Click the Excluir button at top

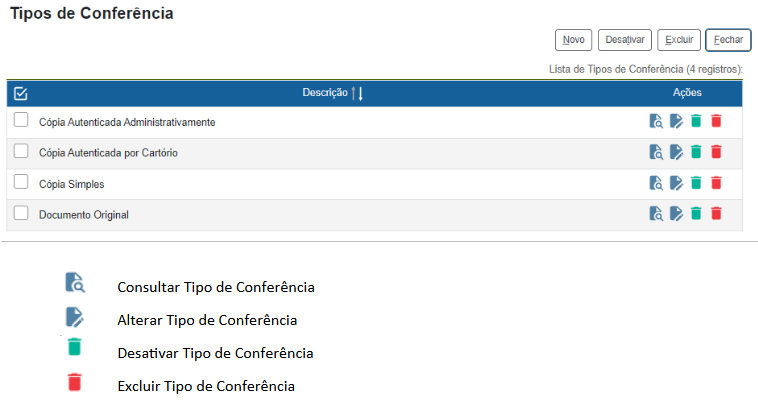coord(679,40)
